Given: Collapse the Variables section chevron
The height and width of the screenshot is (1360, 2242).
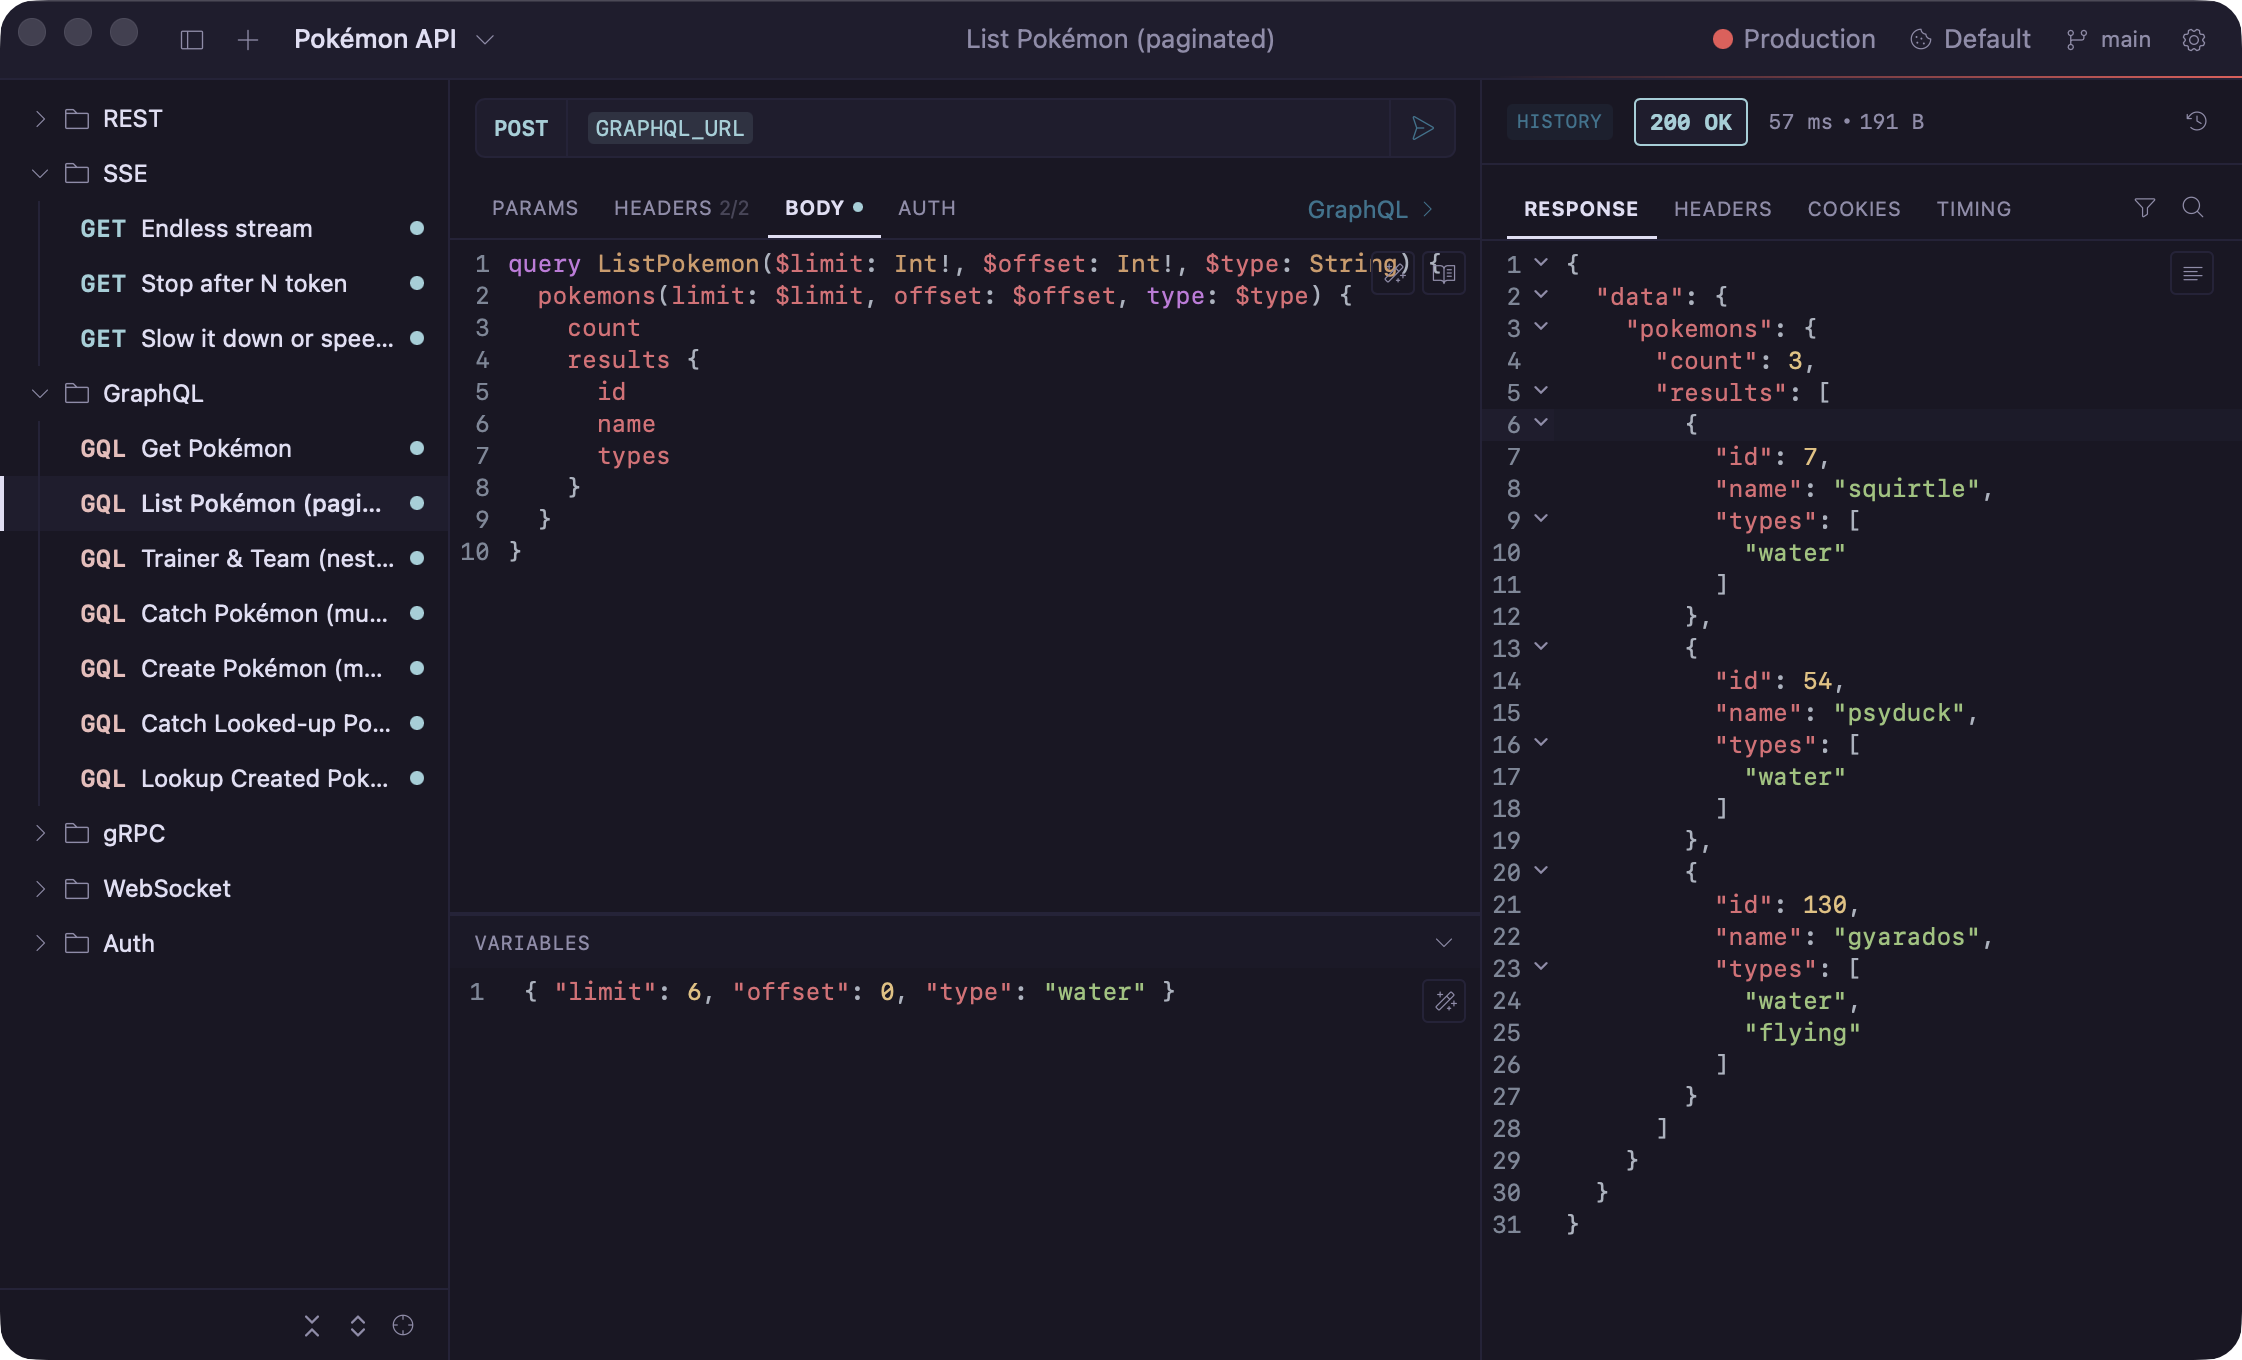Looking at the screenshot, I should [x=1443, y=943].
